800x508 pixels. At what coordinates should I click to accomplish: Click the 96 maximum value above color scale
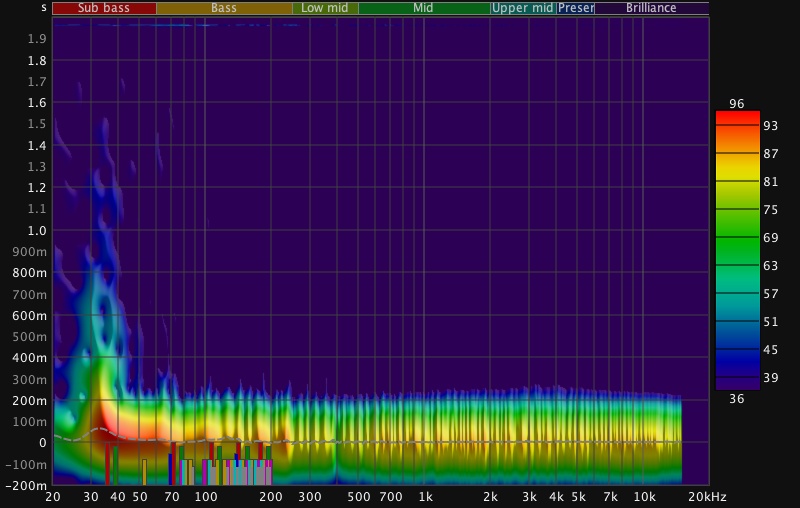(x=737, y=104)
